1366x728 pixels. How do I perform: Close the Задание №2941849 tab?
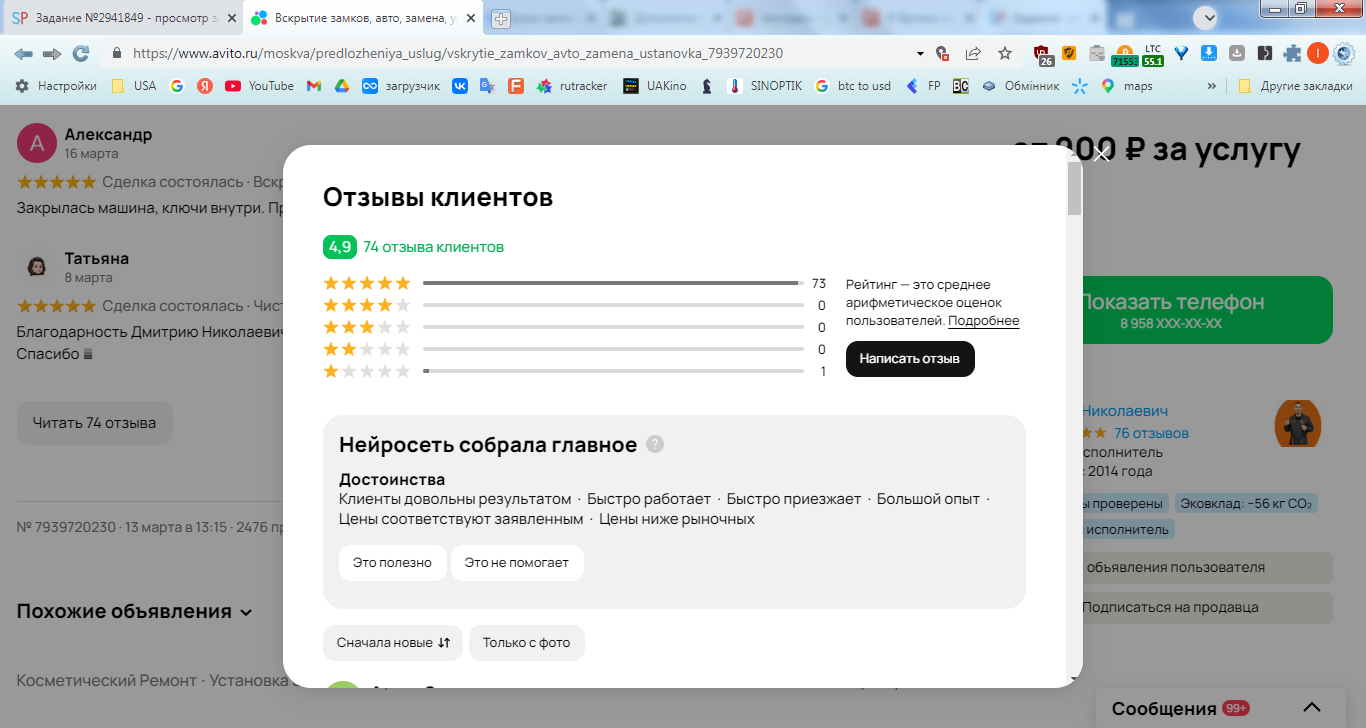click(233, 18)
